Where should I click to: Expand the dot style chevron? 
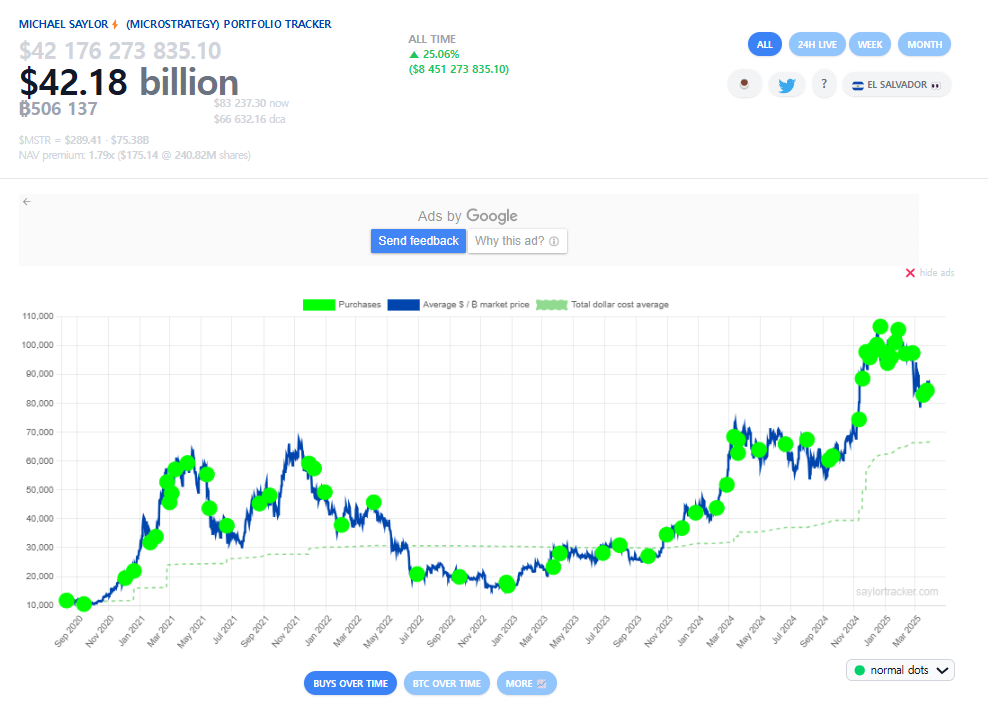(941, 669)
